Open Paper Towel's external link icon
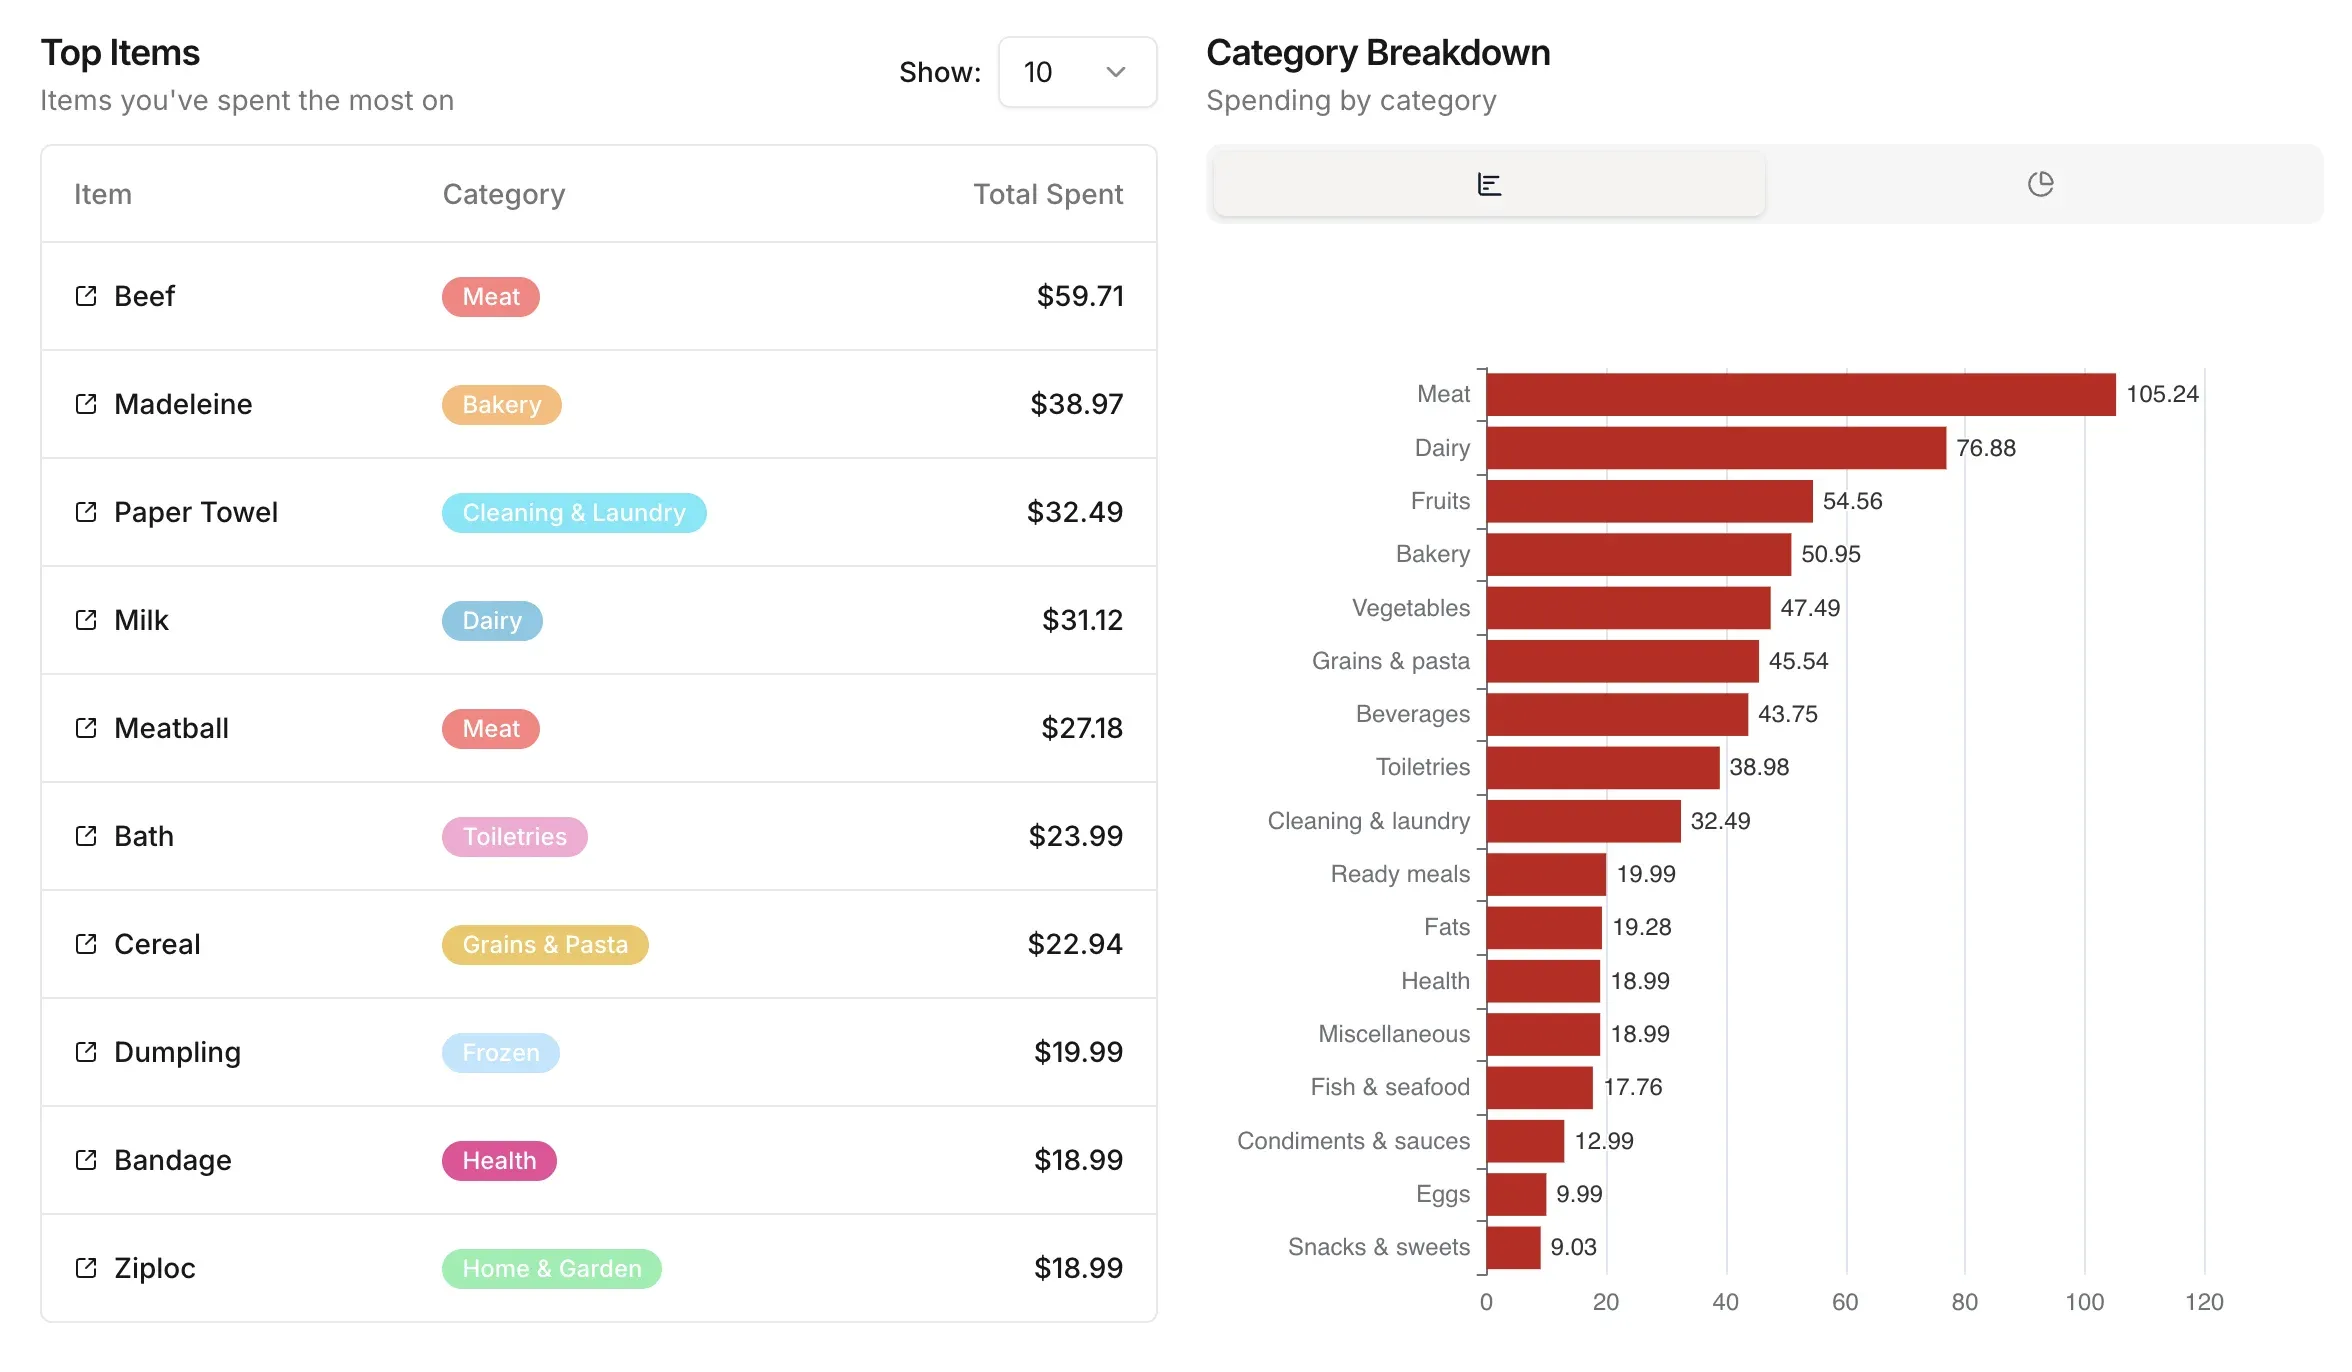 86,512
